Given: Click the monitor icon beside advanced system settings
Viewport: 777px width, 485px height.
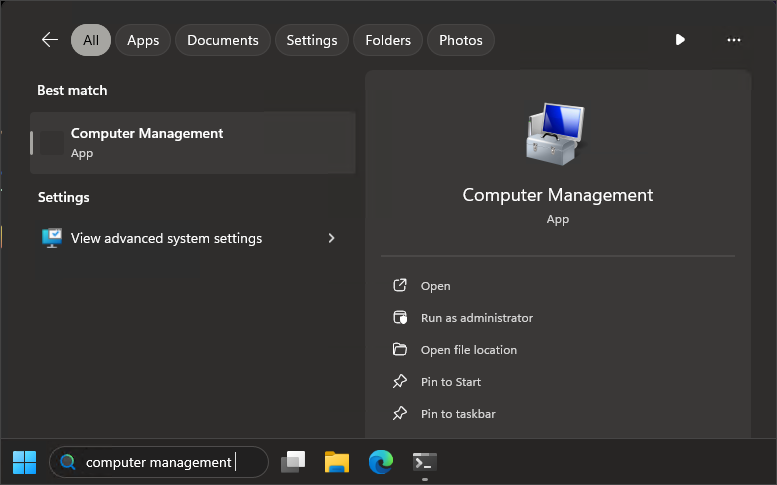Looking at the screenshot, I should pos(52,238).
